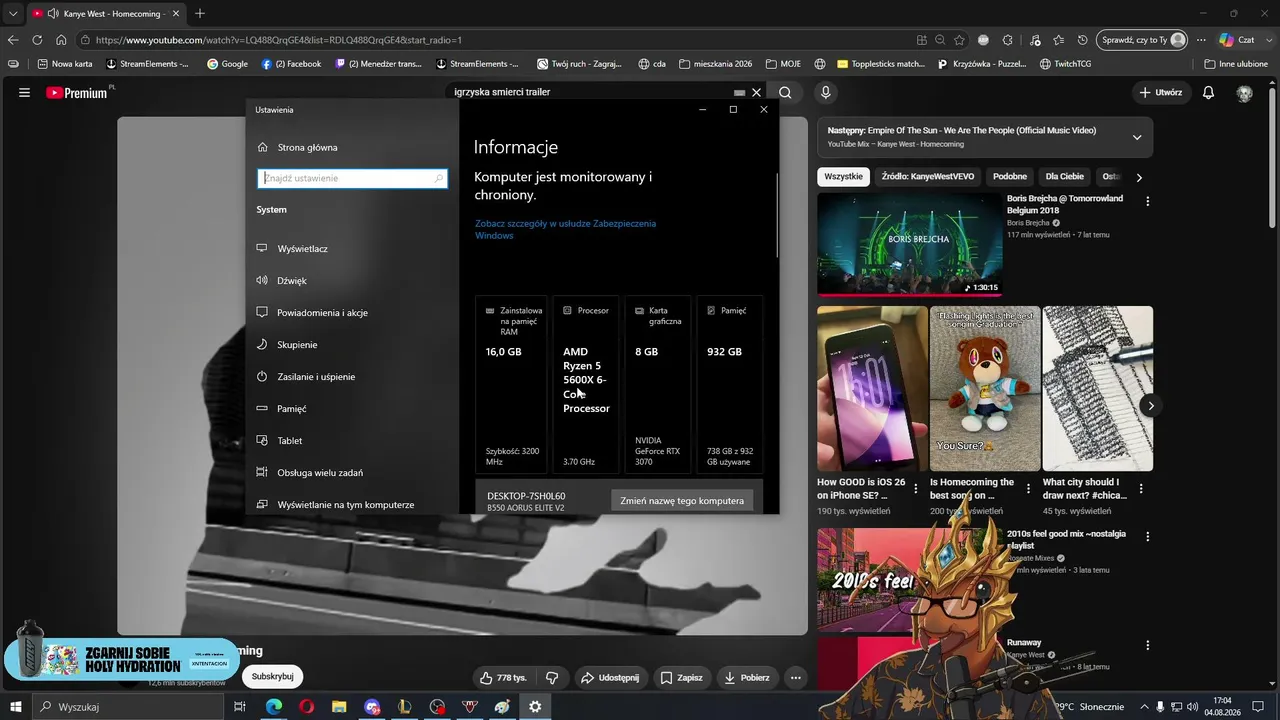Like the video with 778 tys. button
Viewport: 1280px width, 720px height.
(x=503, y=677)
